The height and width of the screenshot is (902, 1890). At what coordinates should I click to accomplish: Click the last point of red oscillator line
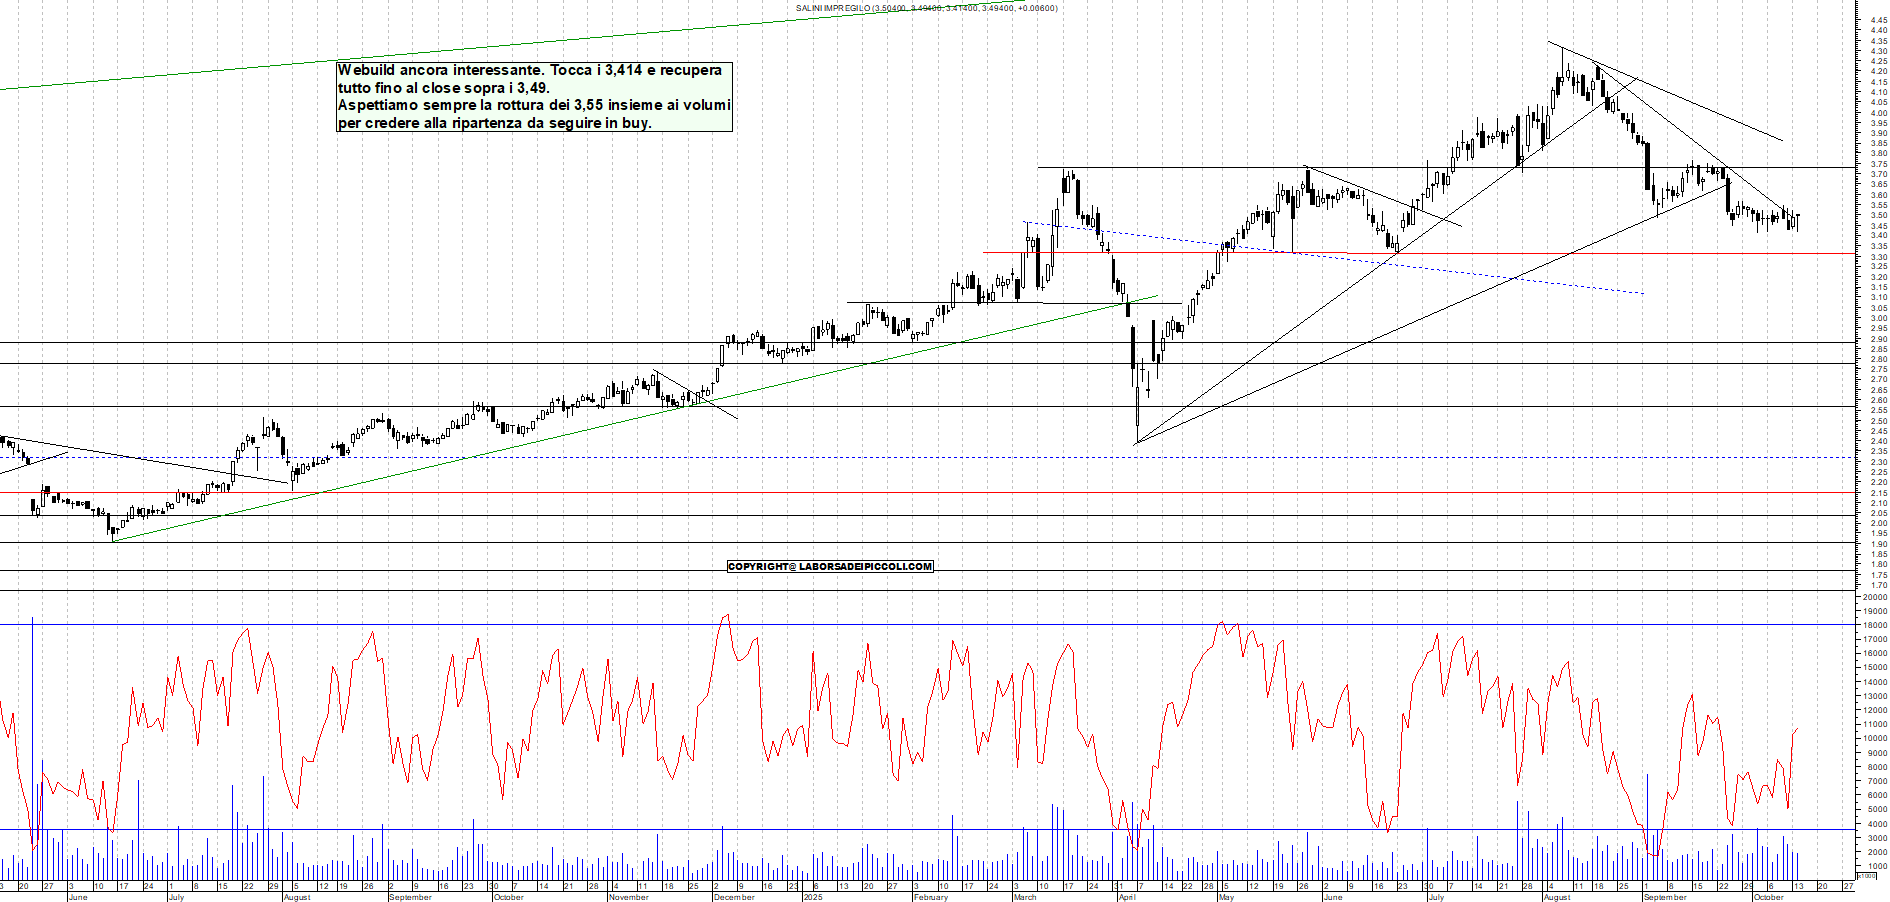pos(1797,729)
